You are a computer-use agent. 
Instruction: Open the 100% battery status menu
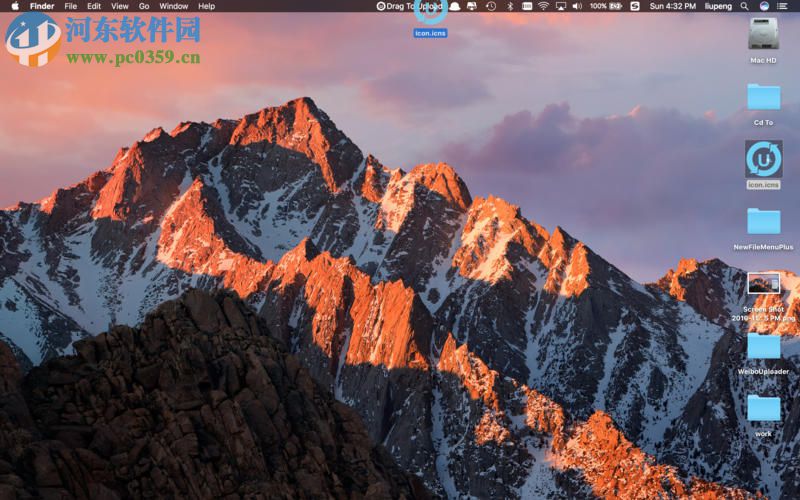coord(606,6)
